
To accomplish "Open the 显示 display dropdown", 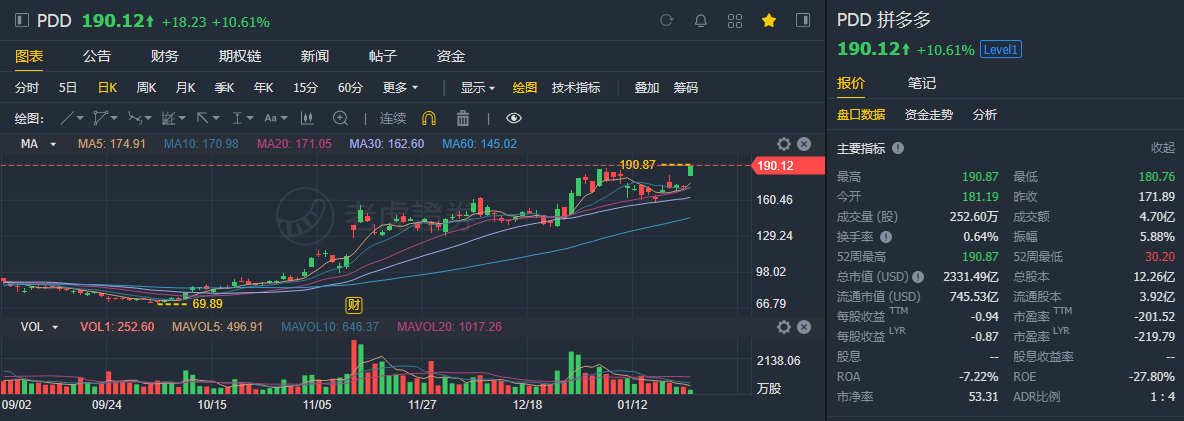I will coord(478,88).
